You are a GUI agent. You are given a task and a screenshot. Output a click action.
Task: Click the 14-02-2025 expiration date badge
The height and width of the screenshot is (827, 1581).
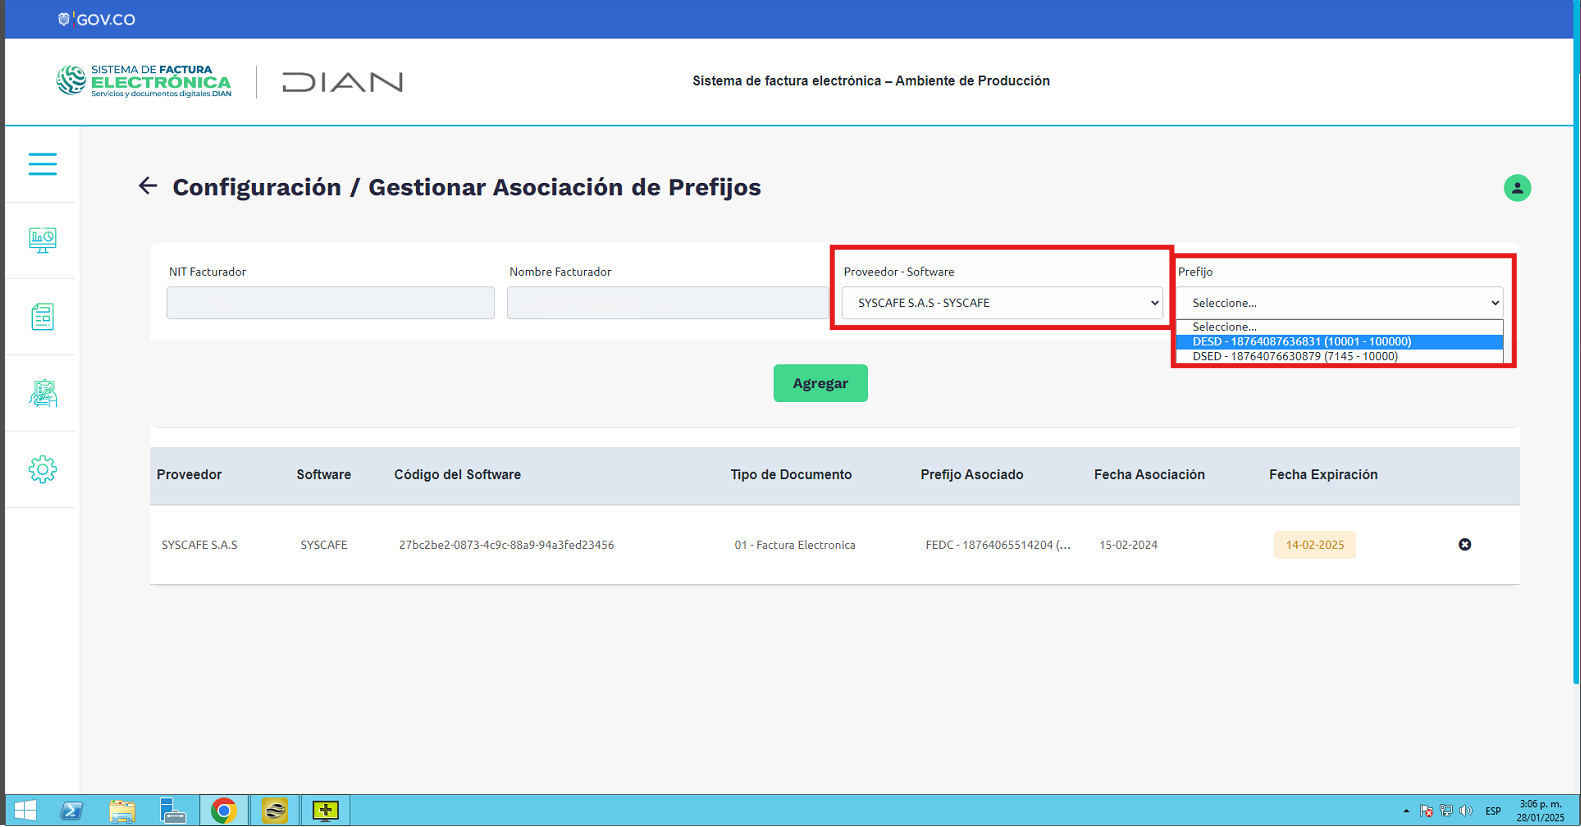coord(1314,545)
